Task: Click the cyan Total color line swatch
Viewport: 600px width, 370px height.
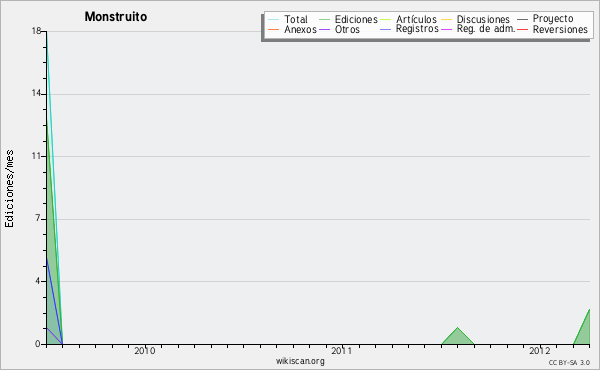Action: click(x=274, y=19)
